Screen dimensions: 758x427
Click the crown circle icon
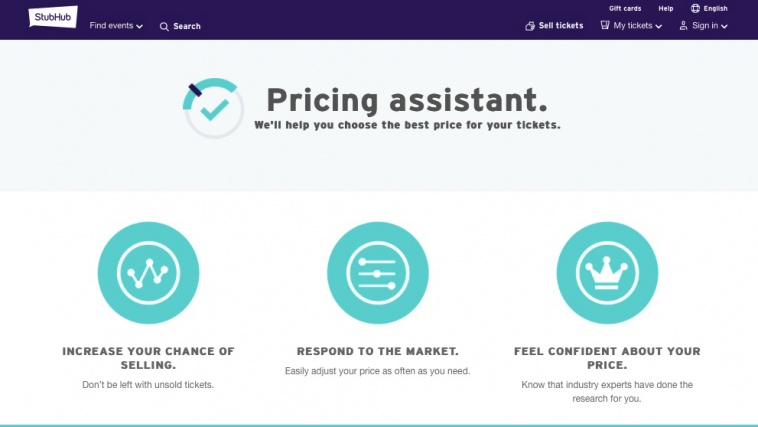click(x=607, y=273)
